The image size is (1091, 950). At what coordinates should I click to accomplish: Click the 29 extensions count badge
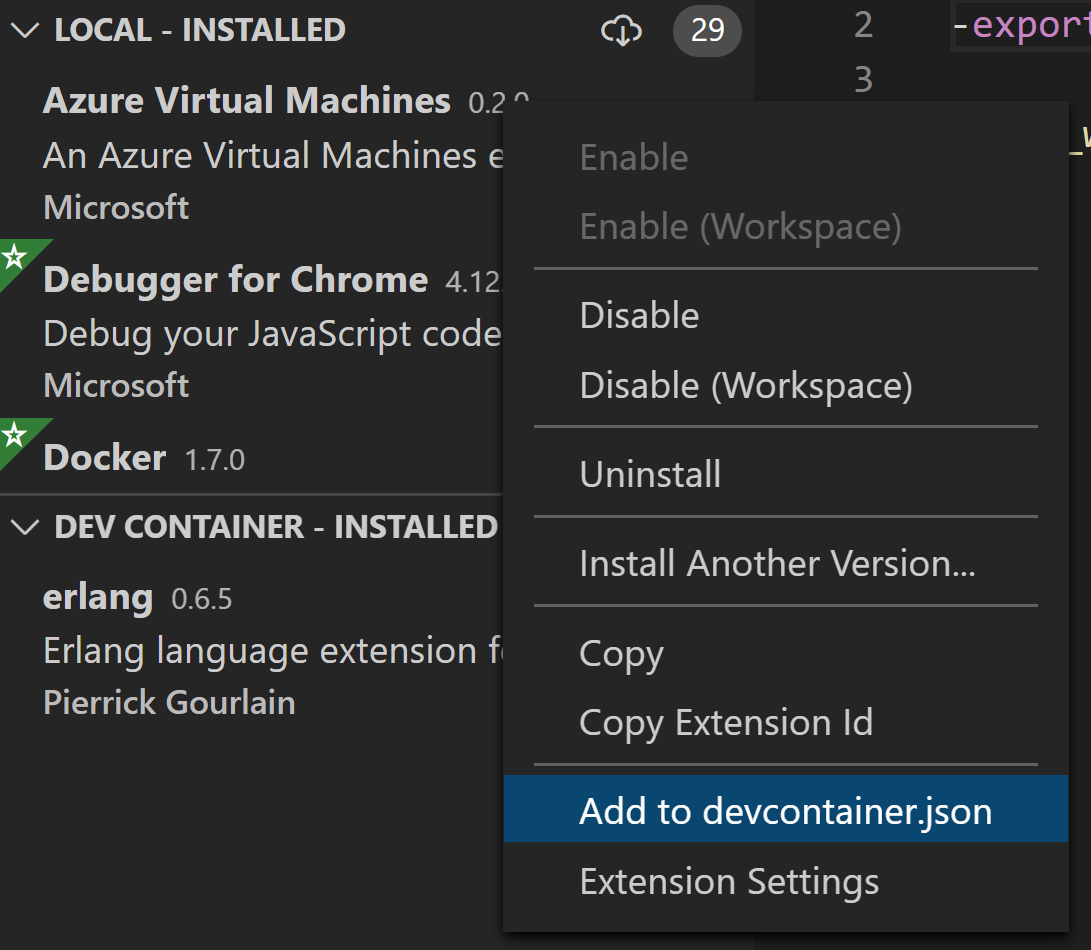pyautogui.click(x=707, y=31)
